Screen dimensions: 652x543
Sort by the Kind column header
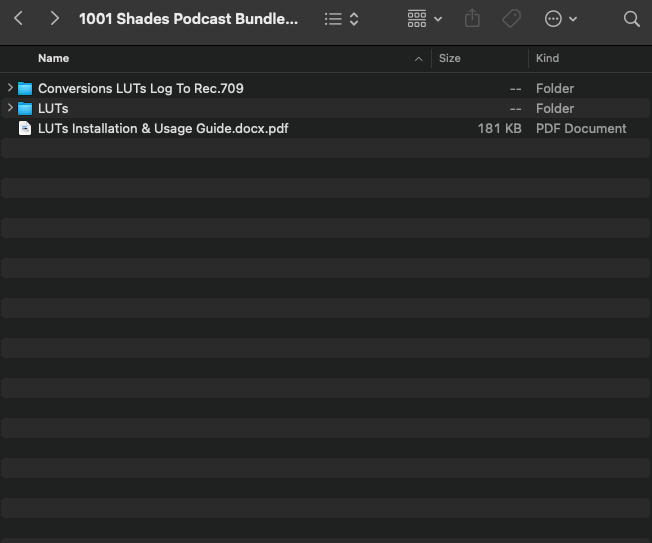coord(547,58)
